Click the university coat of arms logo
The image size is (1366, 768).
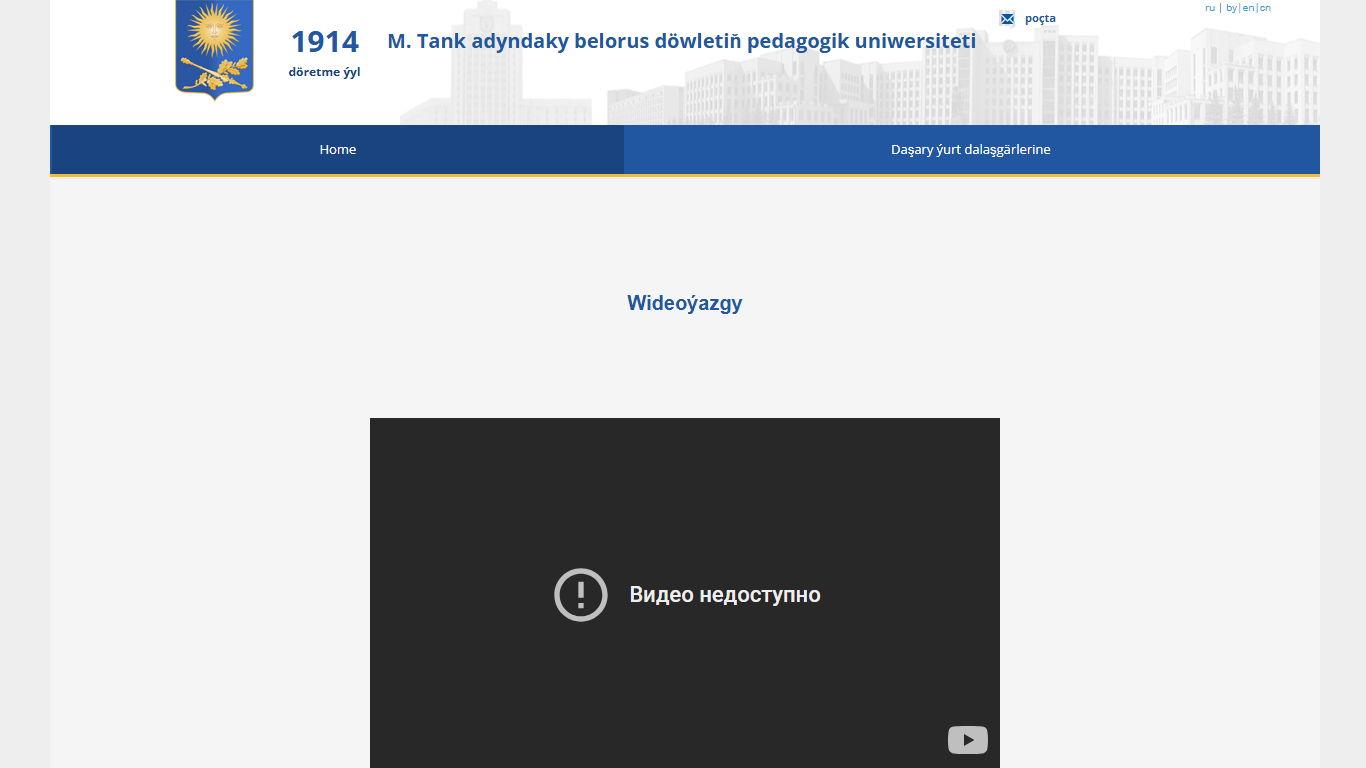click(x=214, y=50)
